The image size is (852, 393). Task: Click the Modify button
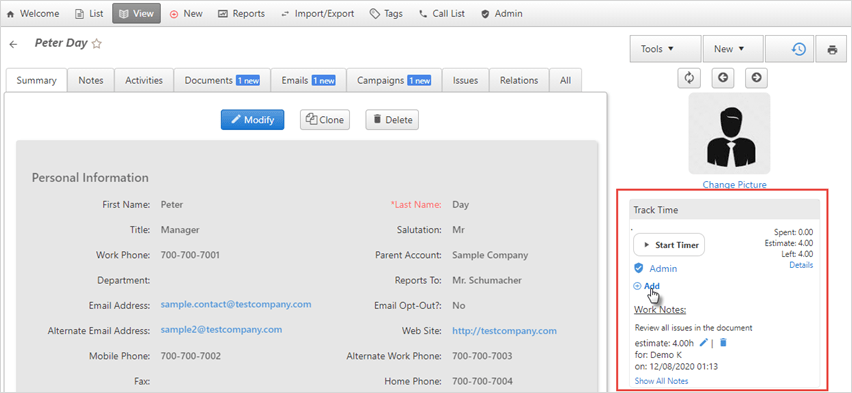pyautogui.click(x=252, y=120)
